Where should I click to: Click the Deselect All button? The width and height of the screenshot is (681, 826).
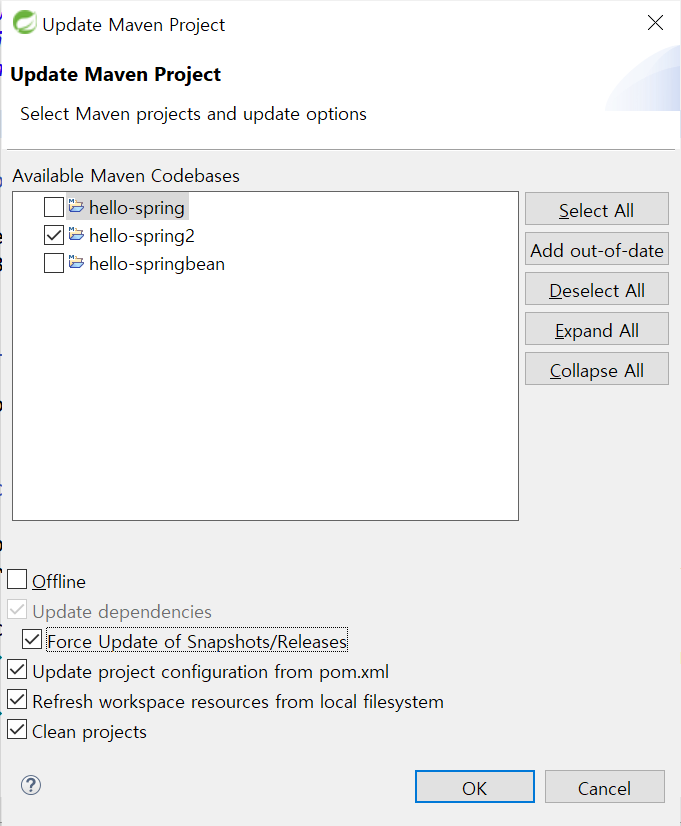597,289
